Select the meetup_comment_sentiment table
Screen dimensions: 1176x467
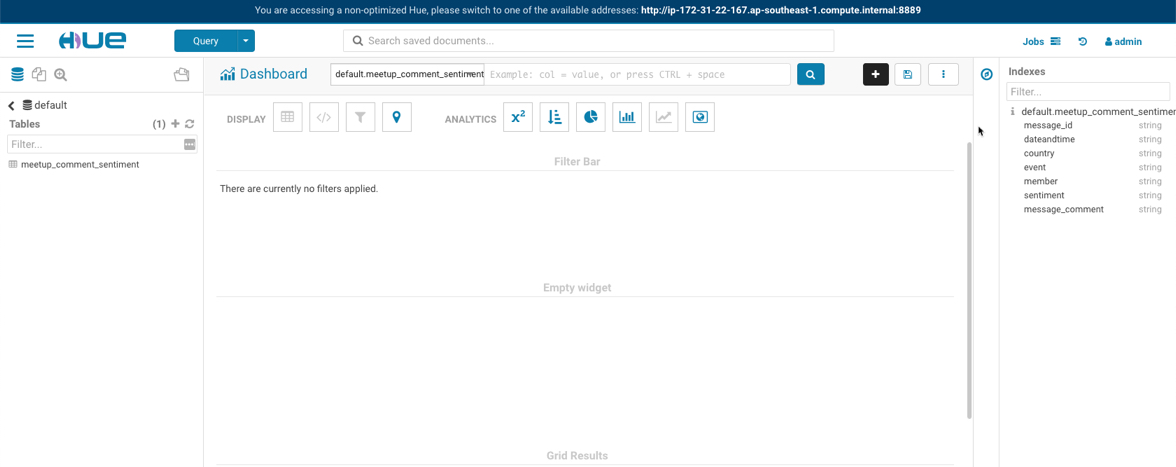[80, 164]
